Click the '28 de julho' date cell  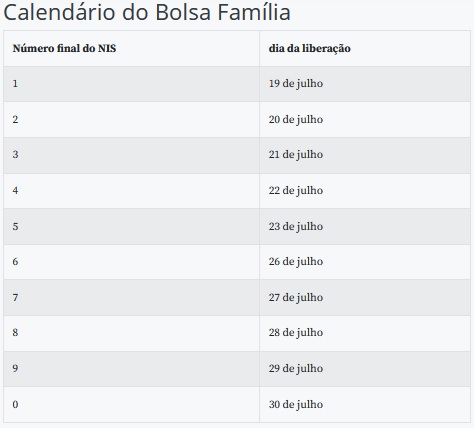(x=365, y=333)
